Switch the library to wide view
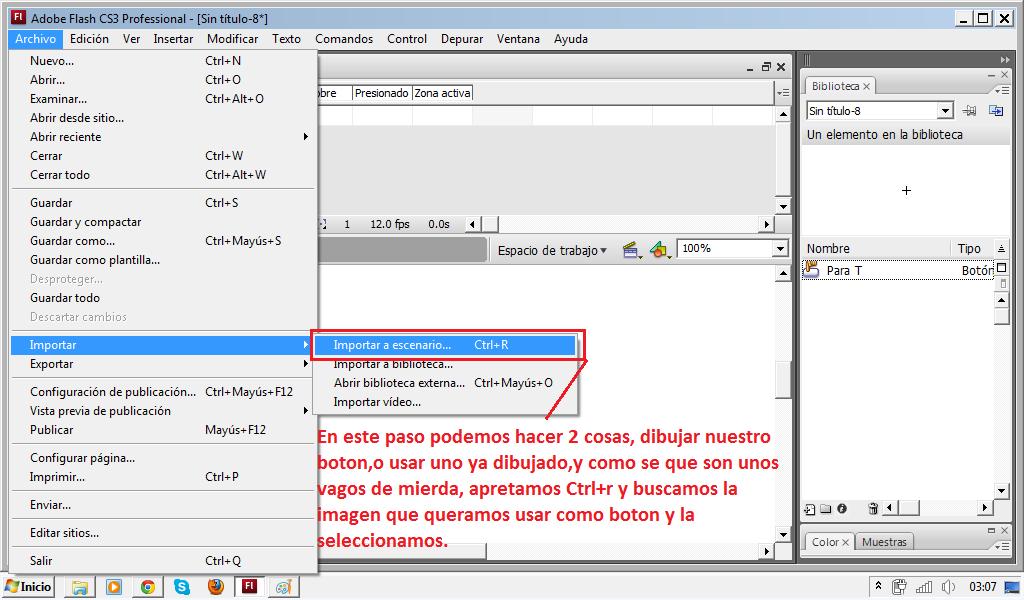This screenshot has width=1024, height=600. point(1002,268)
